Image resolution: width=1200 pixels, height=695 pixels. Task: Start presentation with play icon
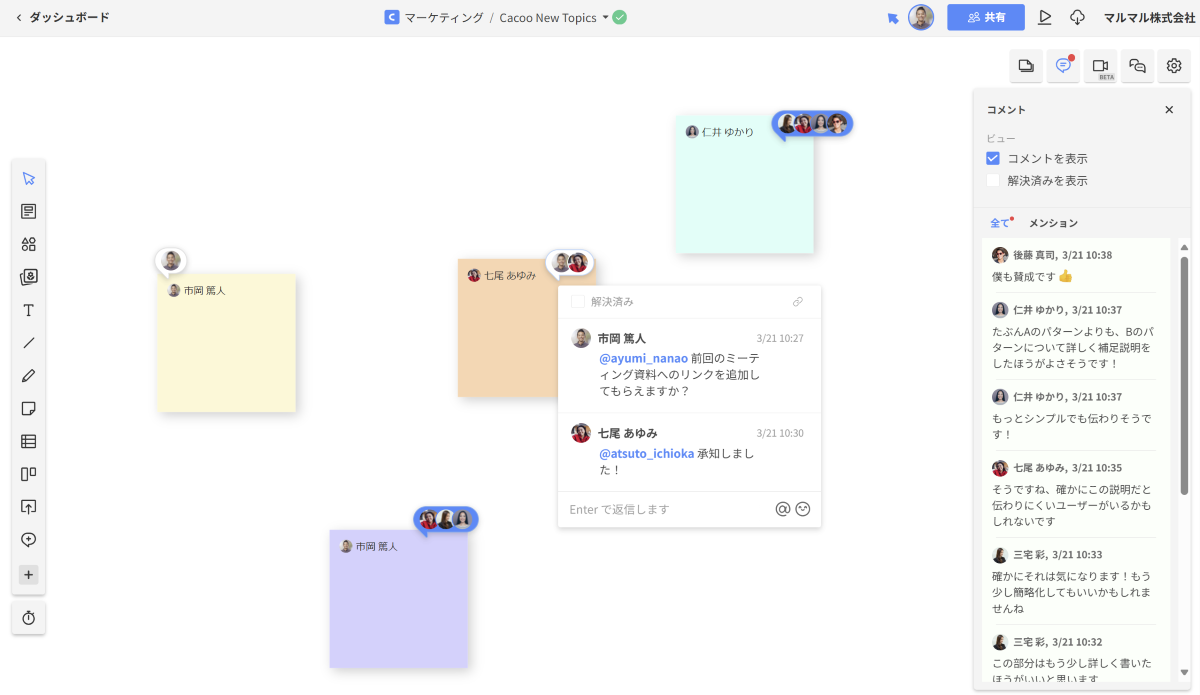point(1045,17)
